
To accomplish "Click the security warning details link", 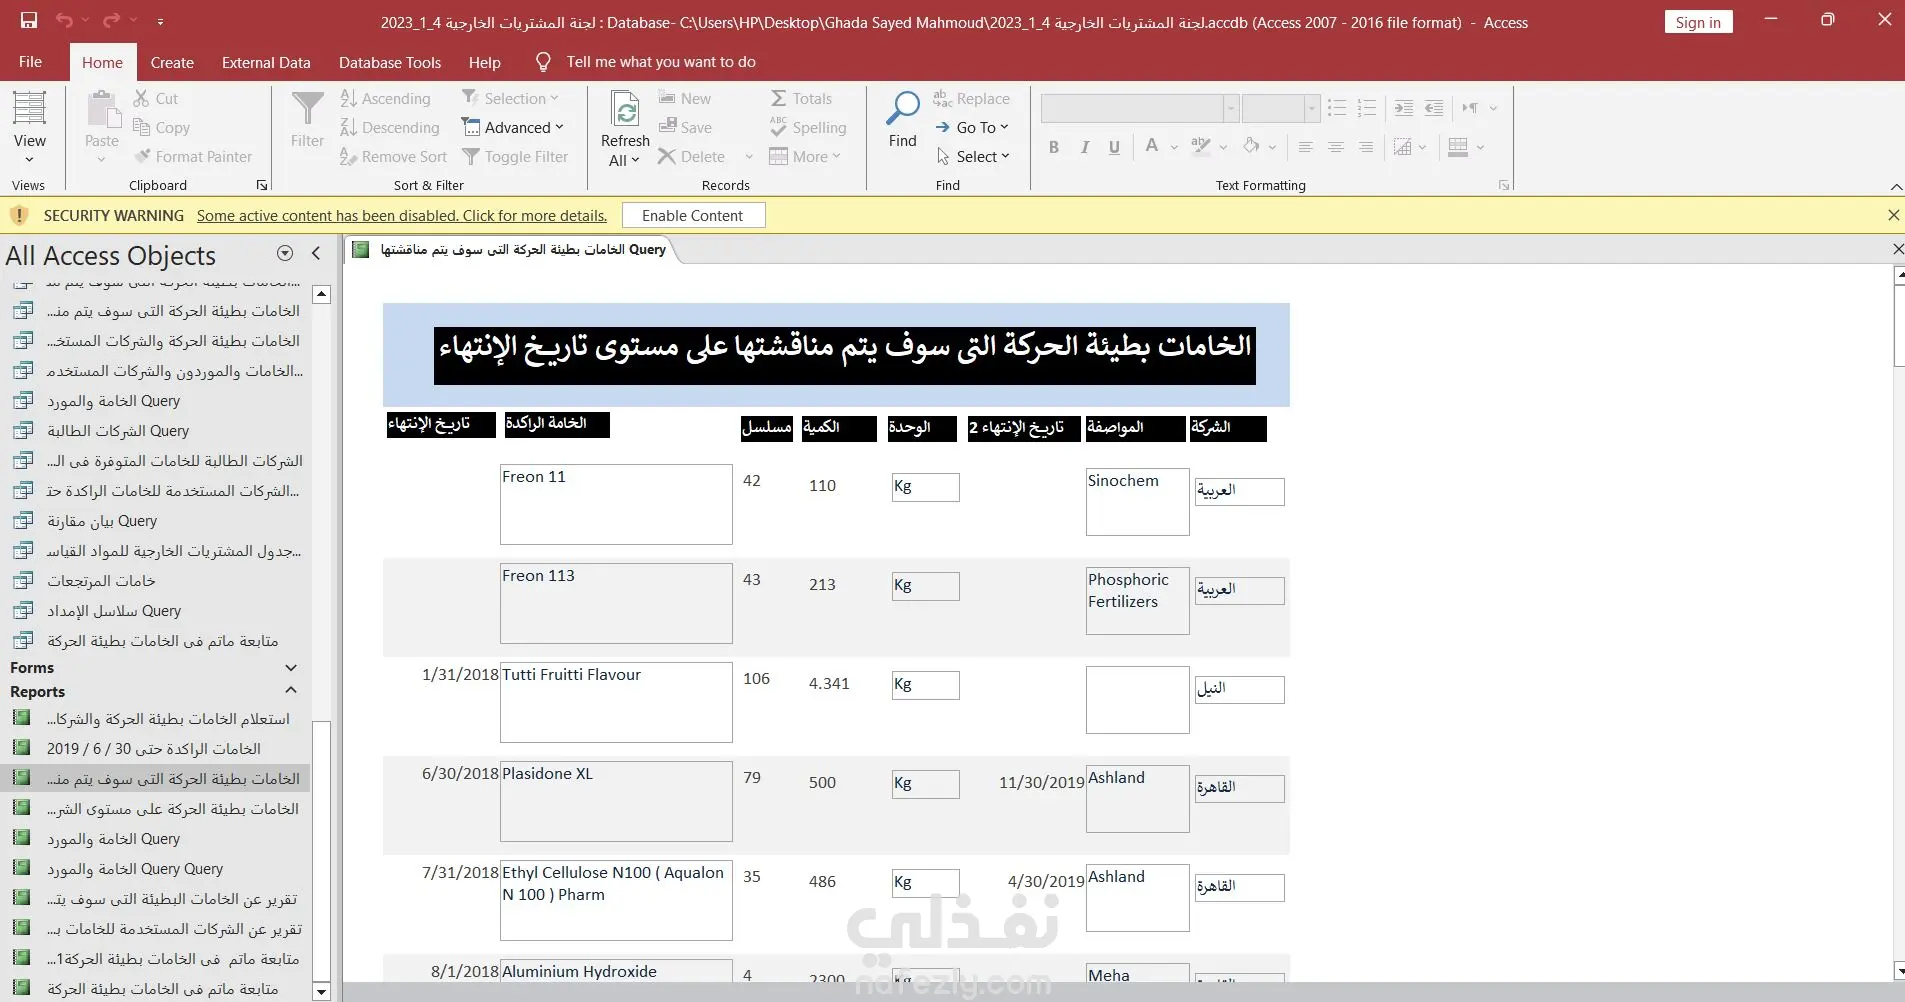I will 402,215.
